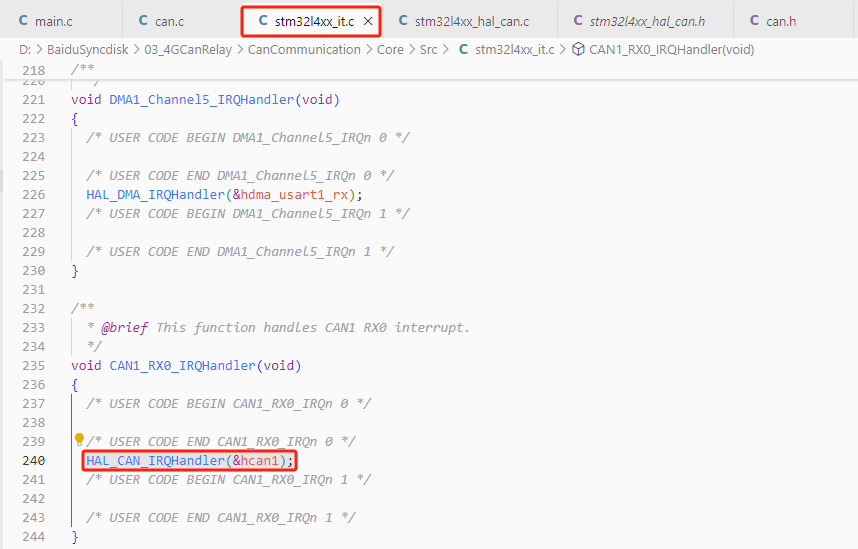This screenshot has width=858, height=549.
Task: Click comment USER CODE BEGIN CAN1_RX0_IRQn 0
Action: [x=229, y=404]
